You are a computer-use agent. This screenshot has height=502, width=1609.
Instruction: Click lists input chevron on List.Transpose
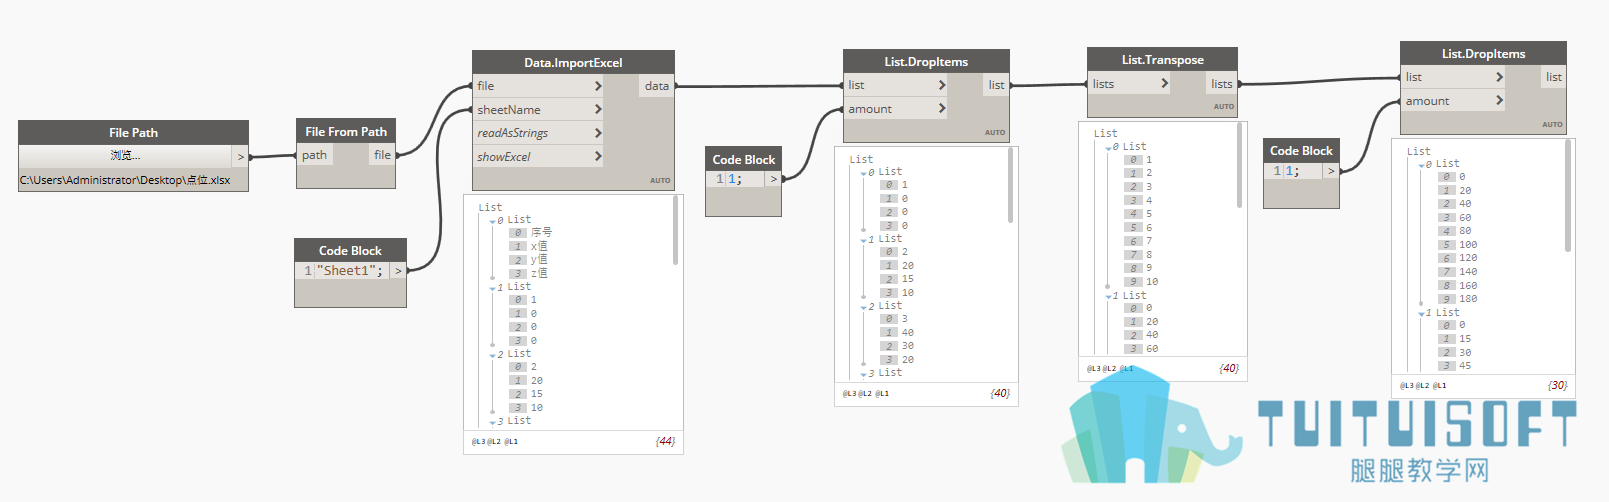click(x=1164, y=83)
